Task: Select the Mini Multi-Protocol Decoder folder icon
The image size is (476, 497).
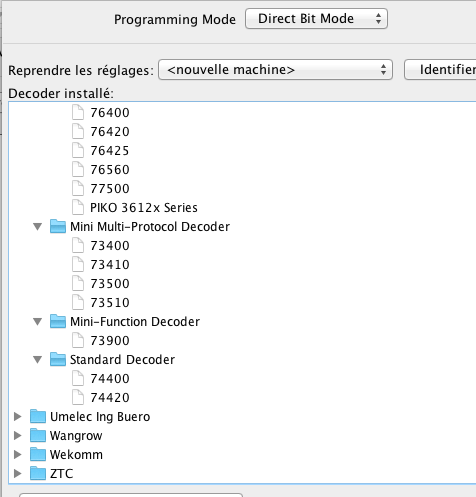Action: coord(58,226)
